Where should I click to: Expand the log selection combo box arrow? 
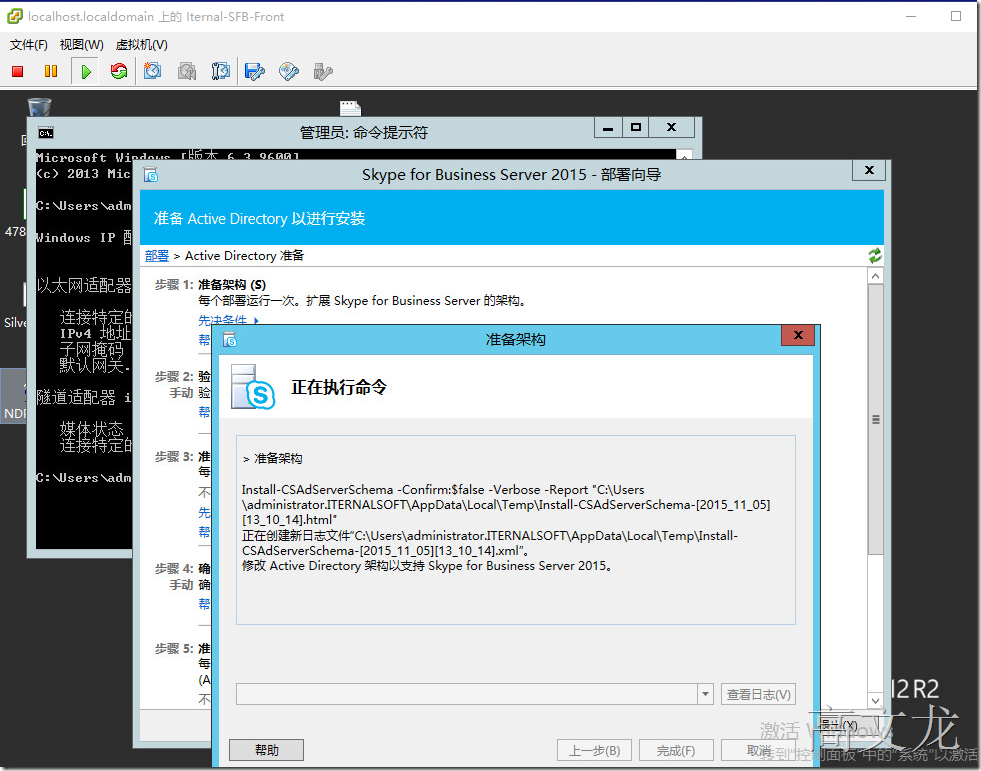point(705,694)
